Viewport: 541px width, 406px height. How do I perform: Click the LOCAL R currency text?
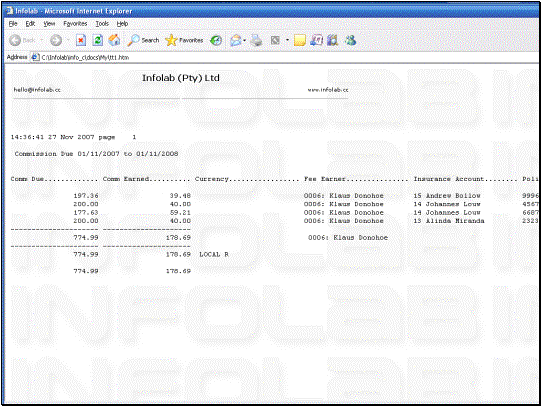point(214,255)
